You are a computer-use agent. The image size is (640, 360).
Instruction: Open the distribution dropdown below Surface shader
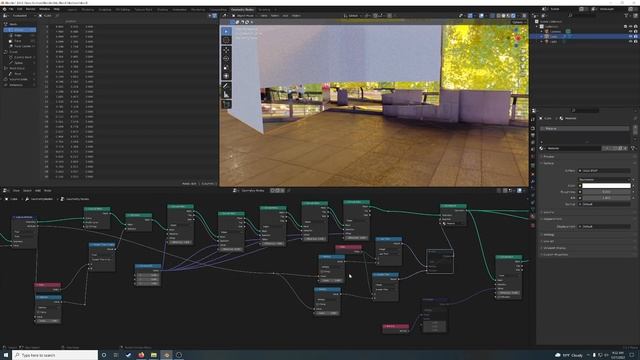click(x=604, y=179)
